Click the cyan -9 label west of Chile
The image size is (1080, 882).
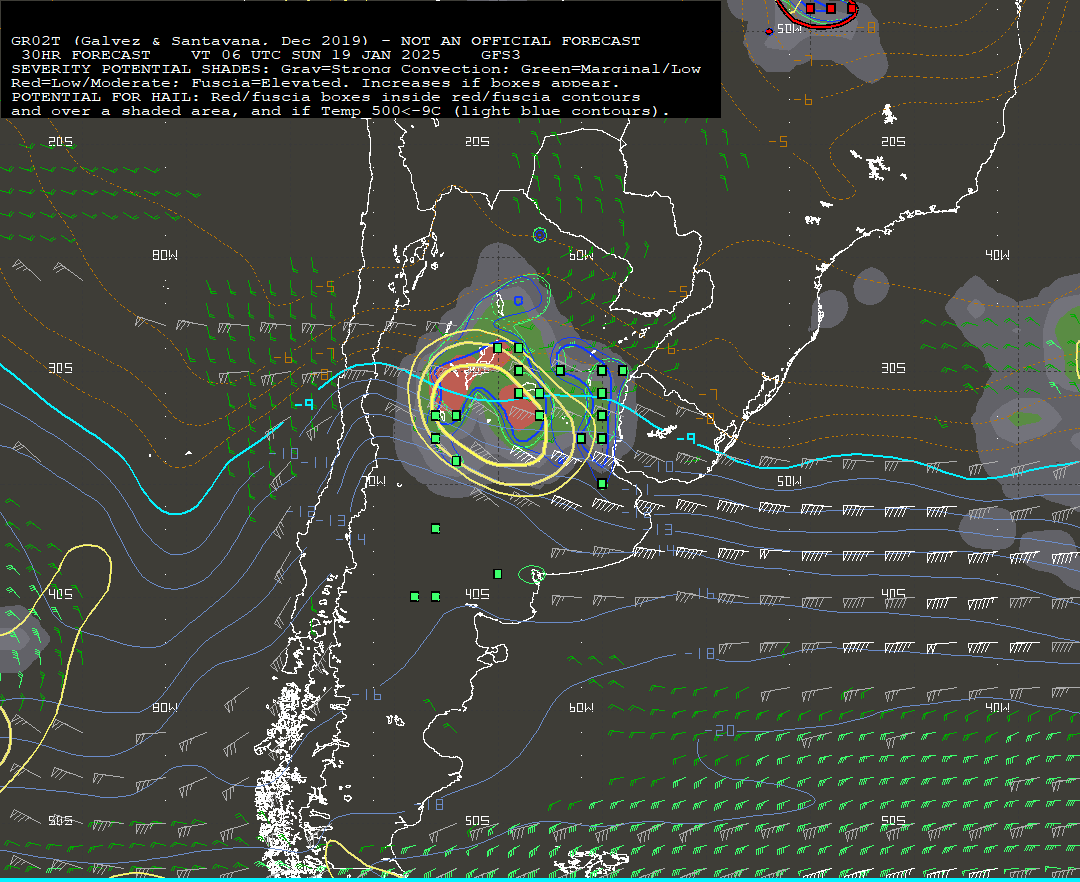point(305,404)
